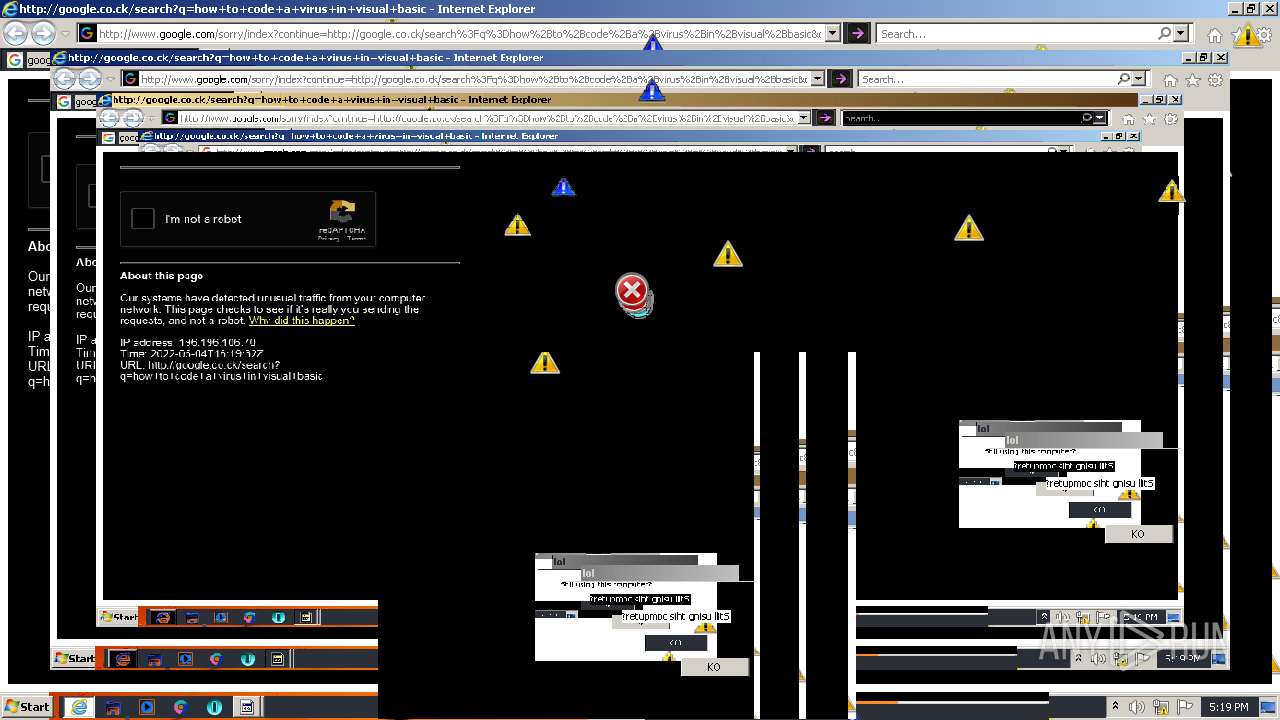
Task: Open Favorites star in third nested IE window
Action: (1149, 118)
